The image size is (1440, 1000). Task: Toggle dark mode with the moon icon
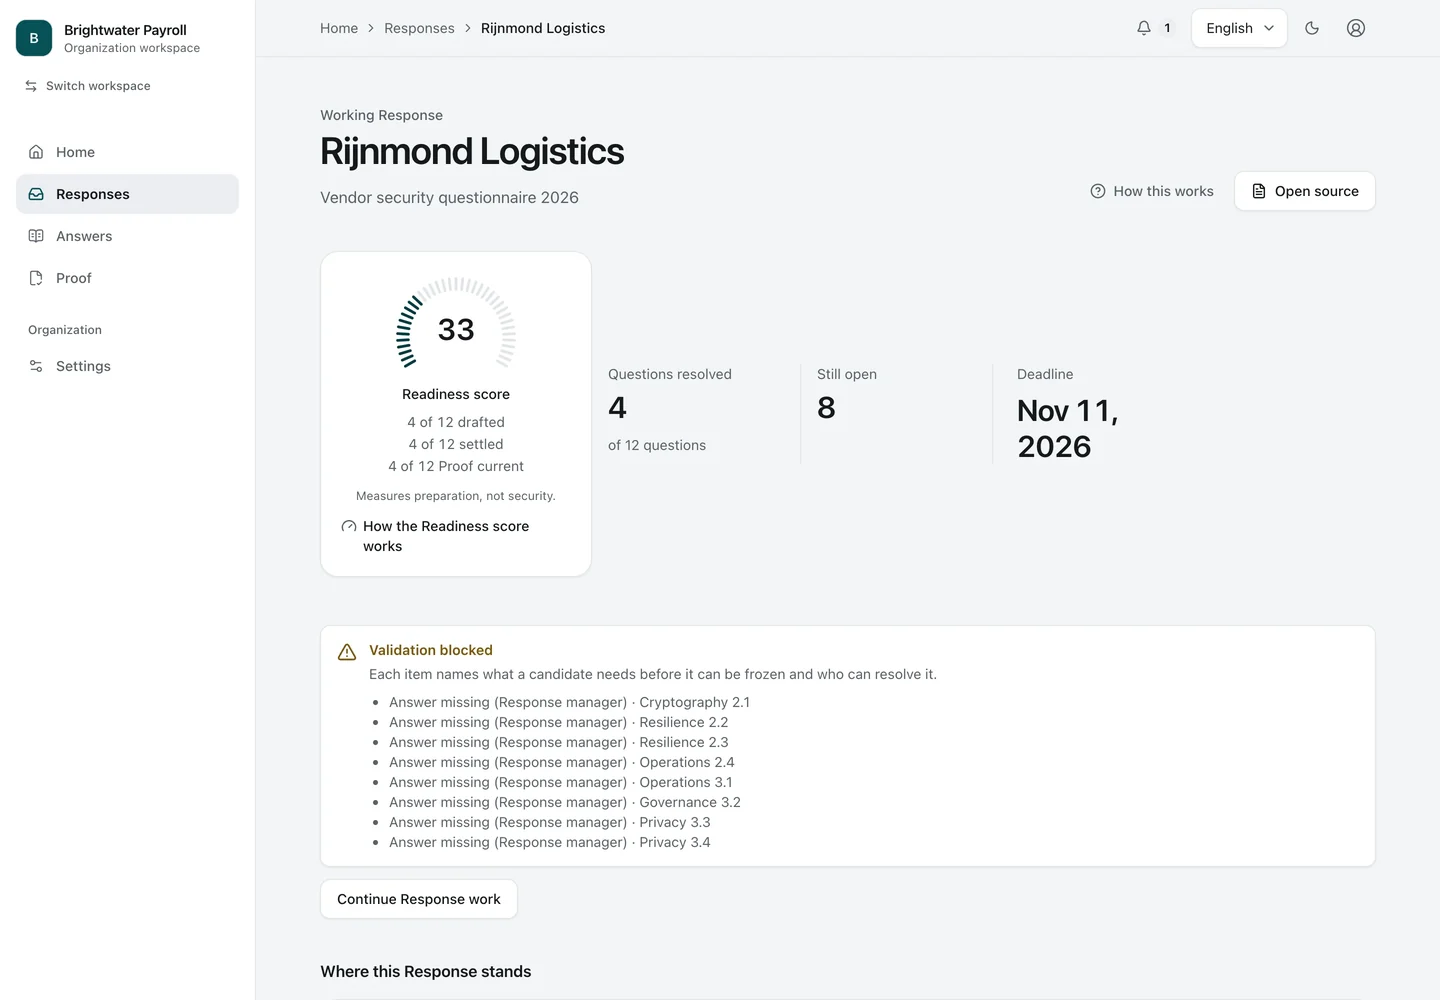pos(1312,28)
